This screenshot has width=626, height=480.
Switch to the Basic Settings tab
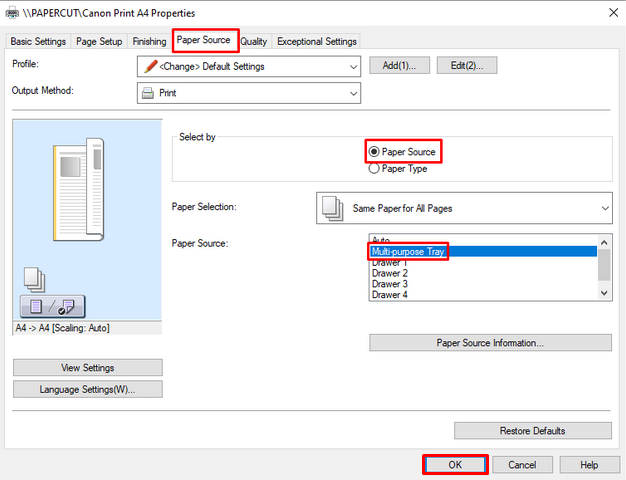coord(38,42)
